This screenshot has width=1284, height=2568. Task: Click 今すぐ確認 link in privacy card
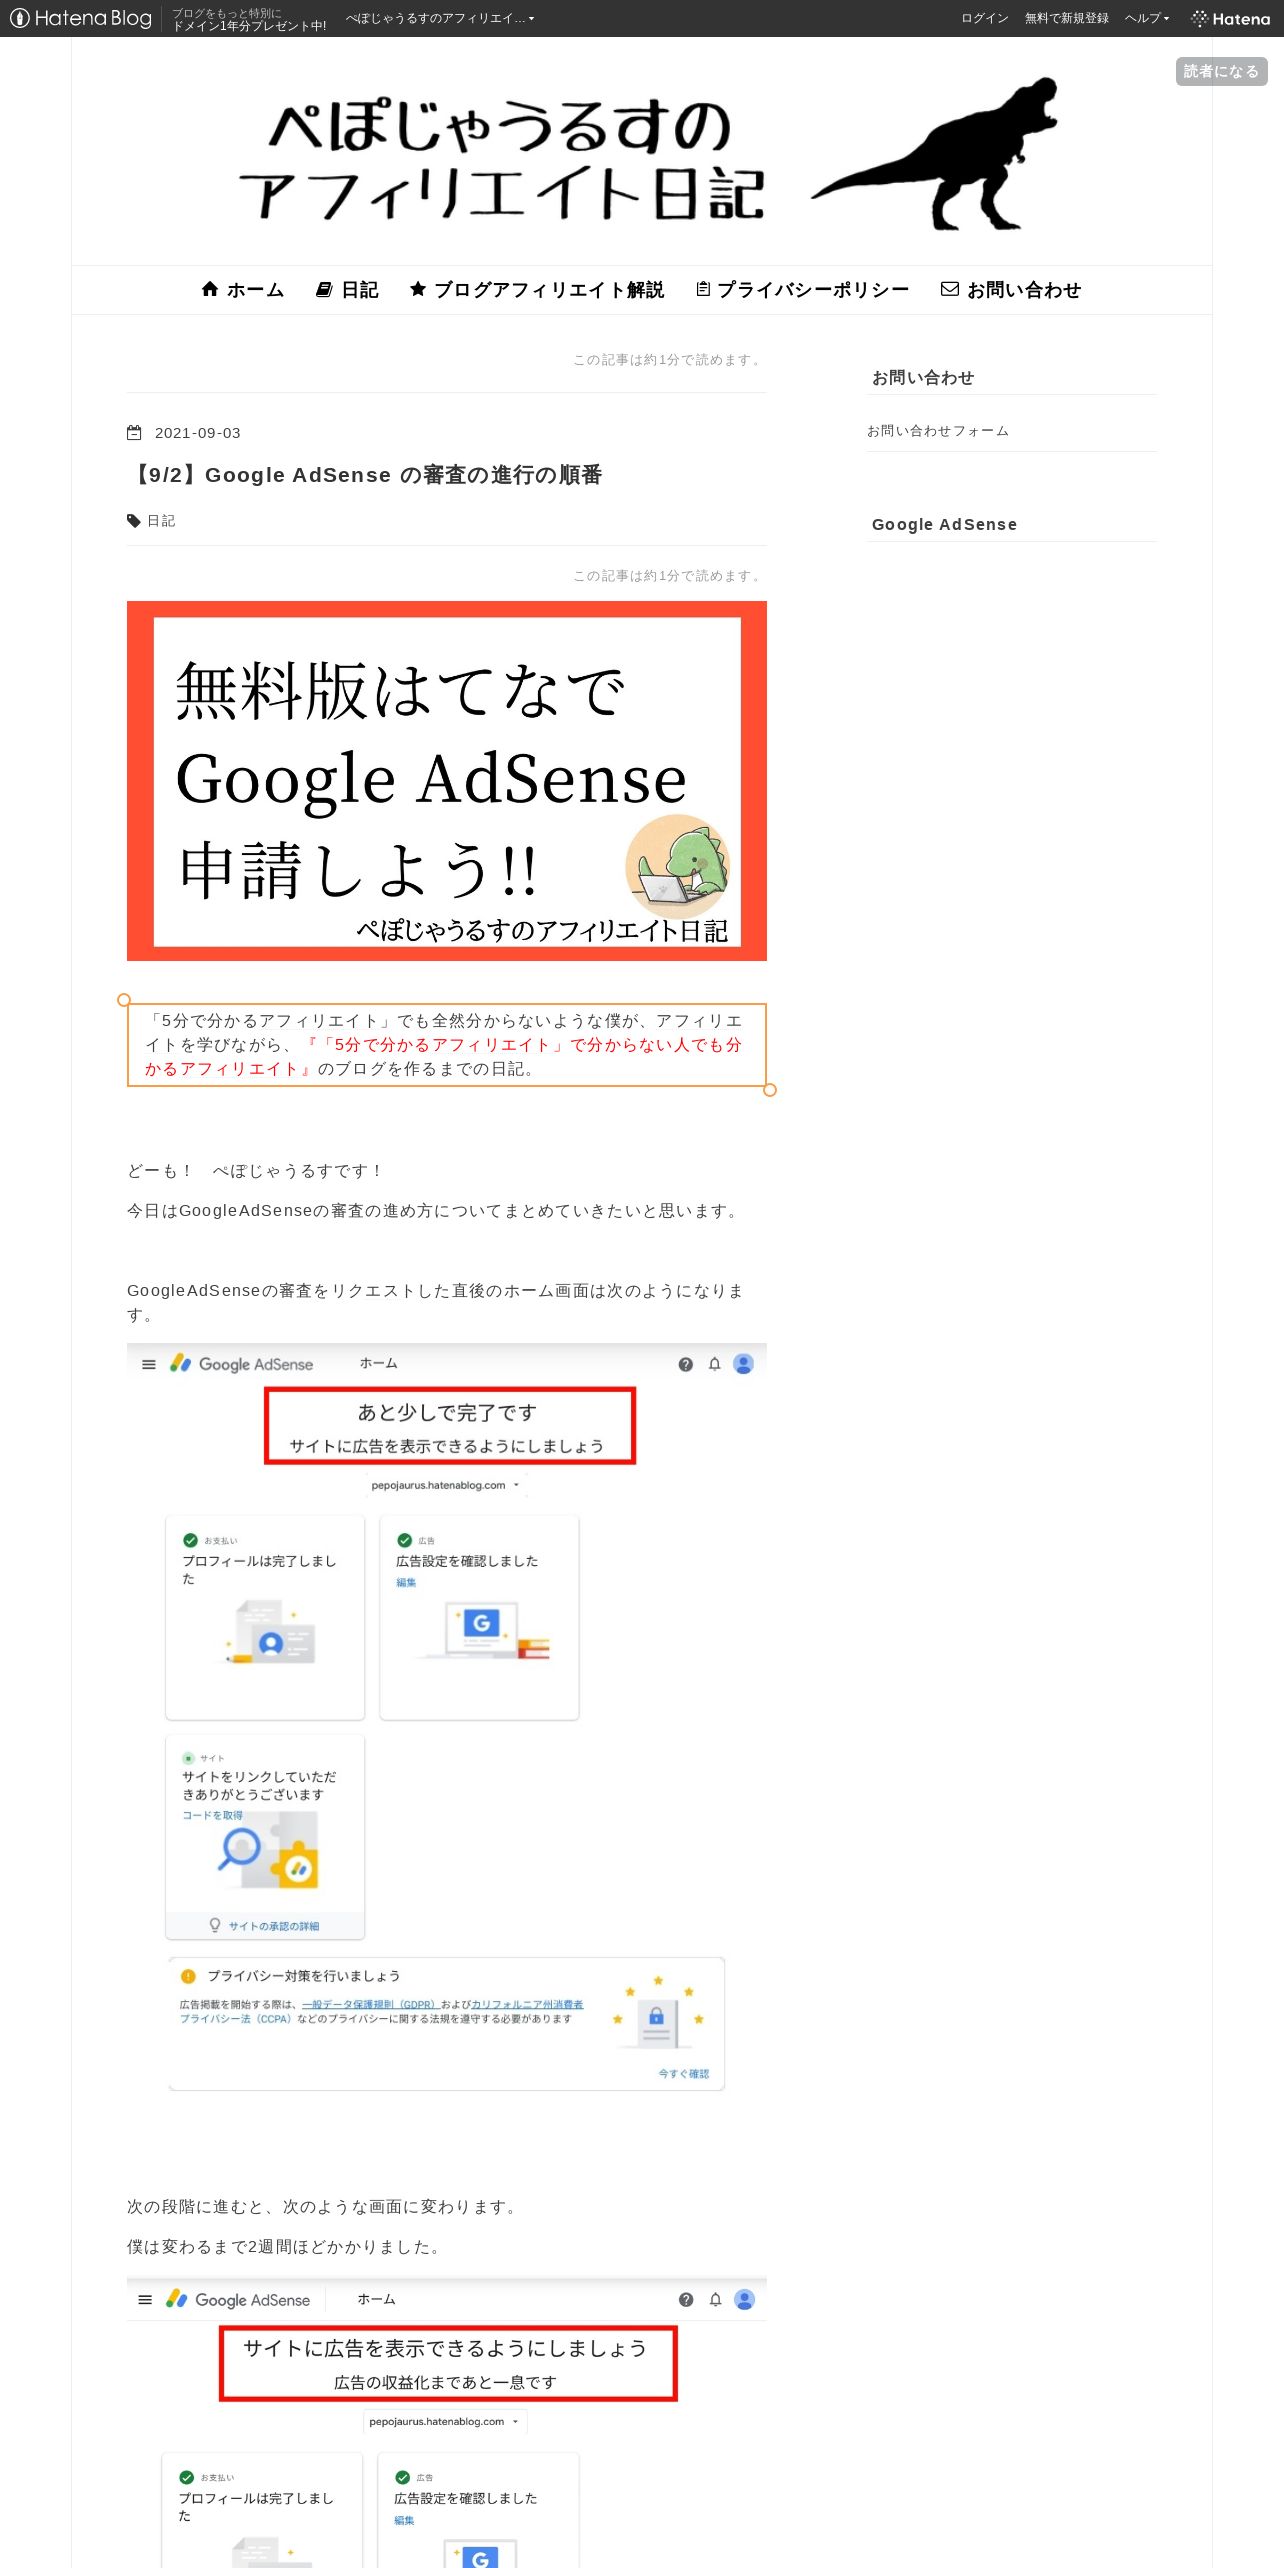pos(683,2074)
